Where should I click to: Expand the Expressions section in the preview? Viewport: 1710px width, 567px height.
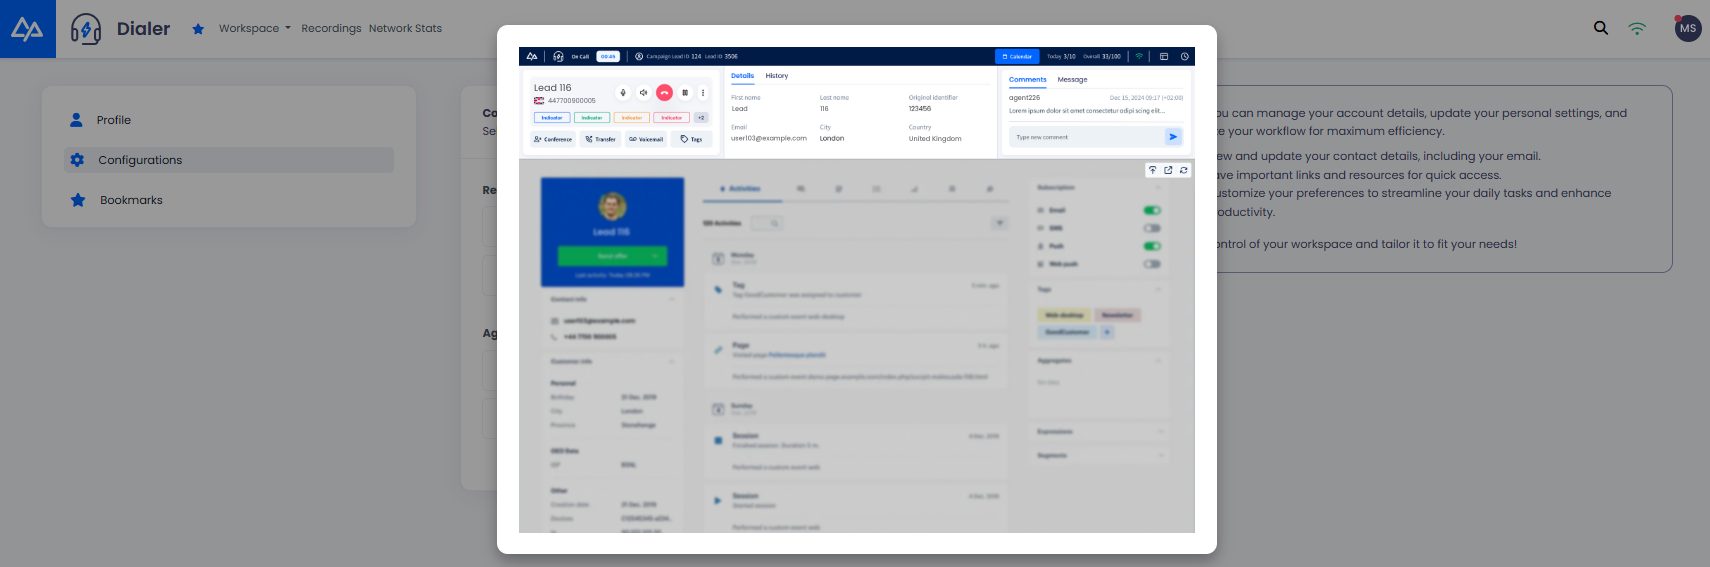pyautogui.click(x=1161, y=432)
